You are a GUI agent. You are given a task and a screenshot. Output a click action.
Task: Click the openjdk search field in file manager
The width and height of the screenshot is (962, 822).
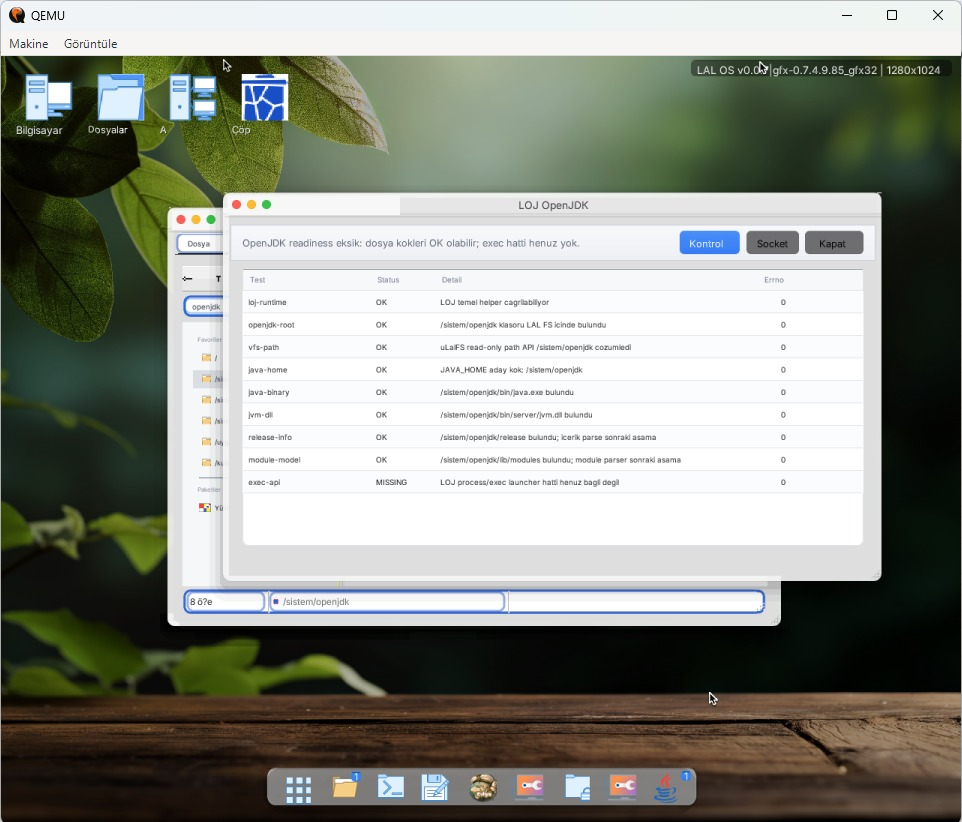[x=204, y=306]
